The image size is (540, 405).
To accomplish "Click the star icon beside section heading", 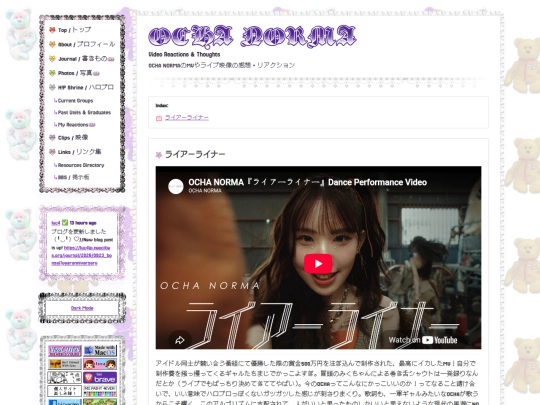I will [x=158, y=155].
